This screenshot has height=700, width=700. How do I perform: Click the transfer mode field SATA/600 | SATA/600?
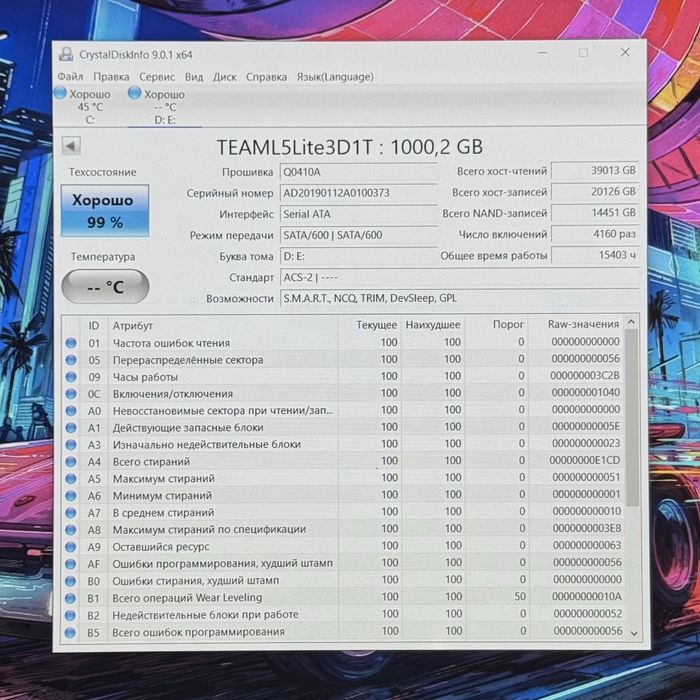358,235
